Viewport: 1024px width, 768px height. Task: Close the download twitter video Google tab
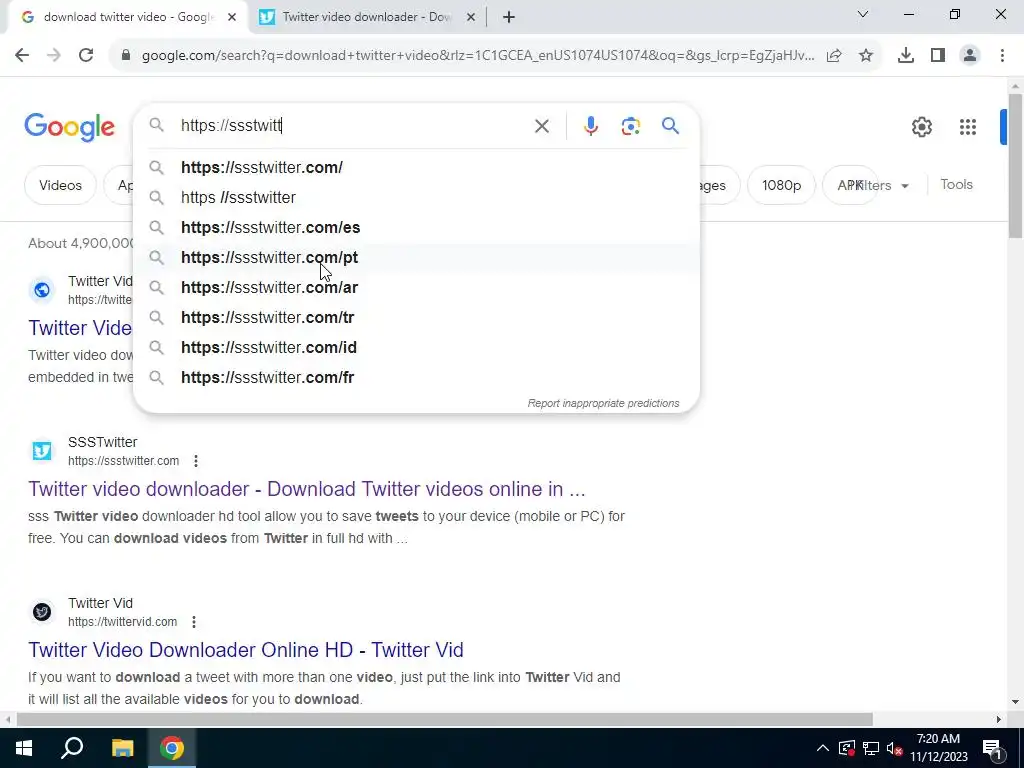click(x=232, y=18)
